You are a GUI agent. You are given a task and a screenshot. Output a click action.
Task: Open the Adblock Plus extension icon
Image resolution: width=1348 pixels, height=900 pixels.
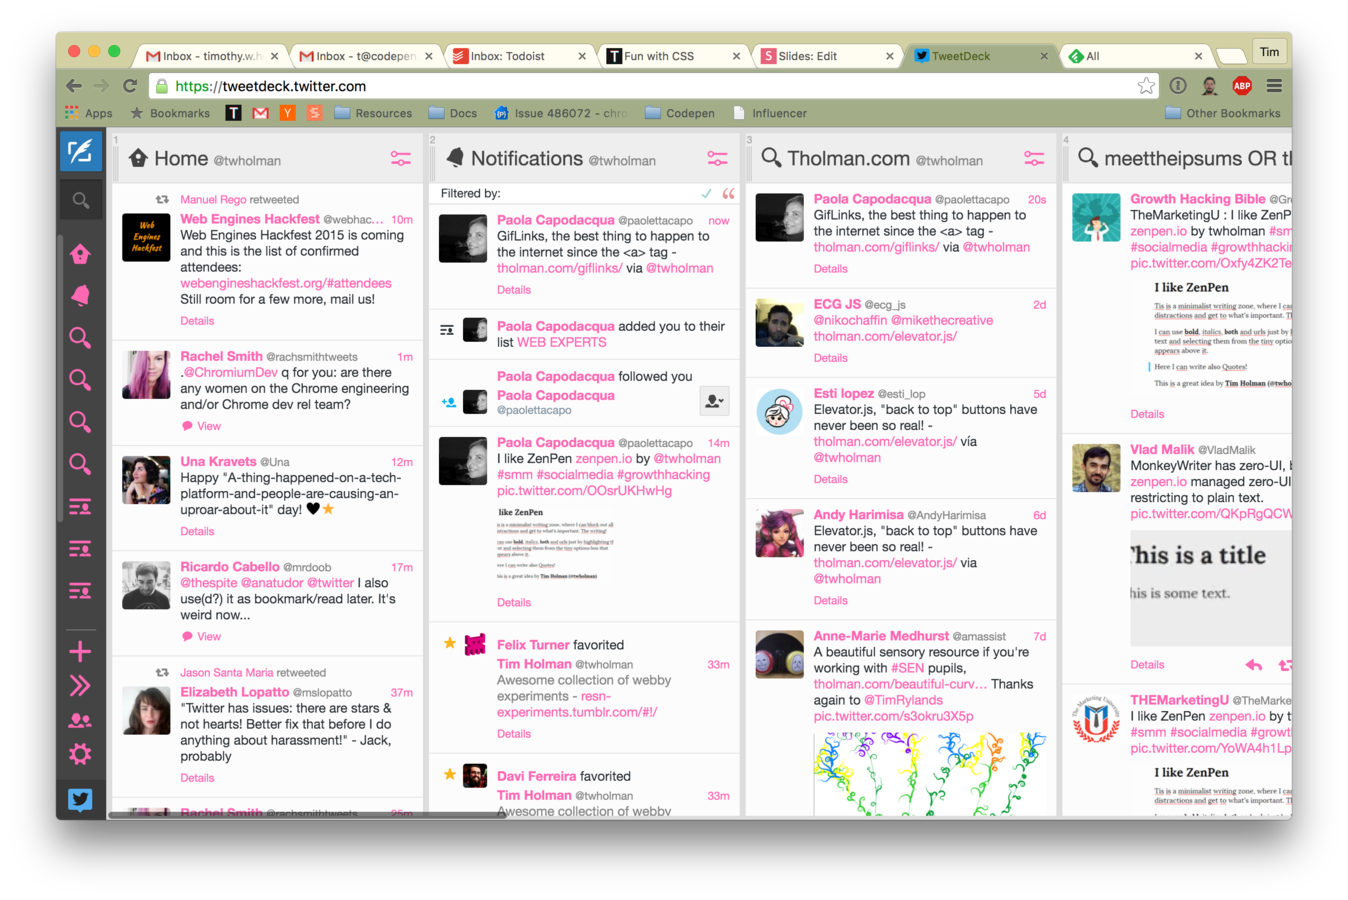click(1242, 86)
